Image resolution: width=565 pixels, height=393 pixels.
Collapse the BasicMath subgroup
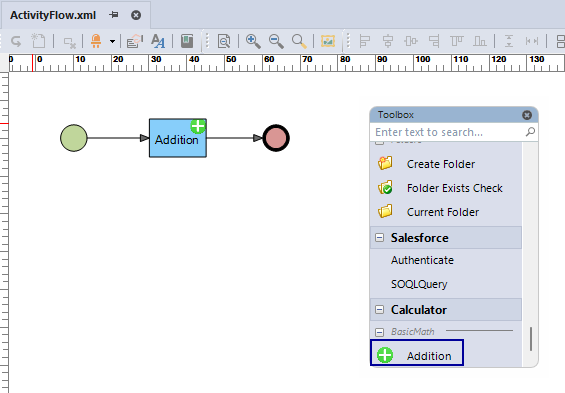pyautogui.click(x=379, y=332)
